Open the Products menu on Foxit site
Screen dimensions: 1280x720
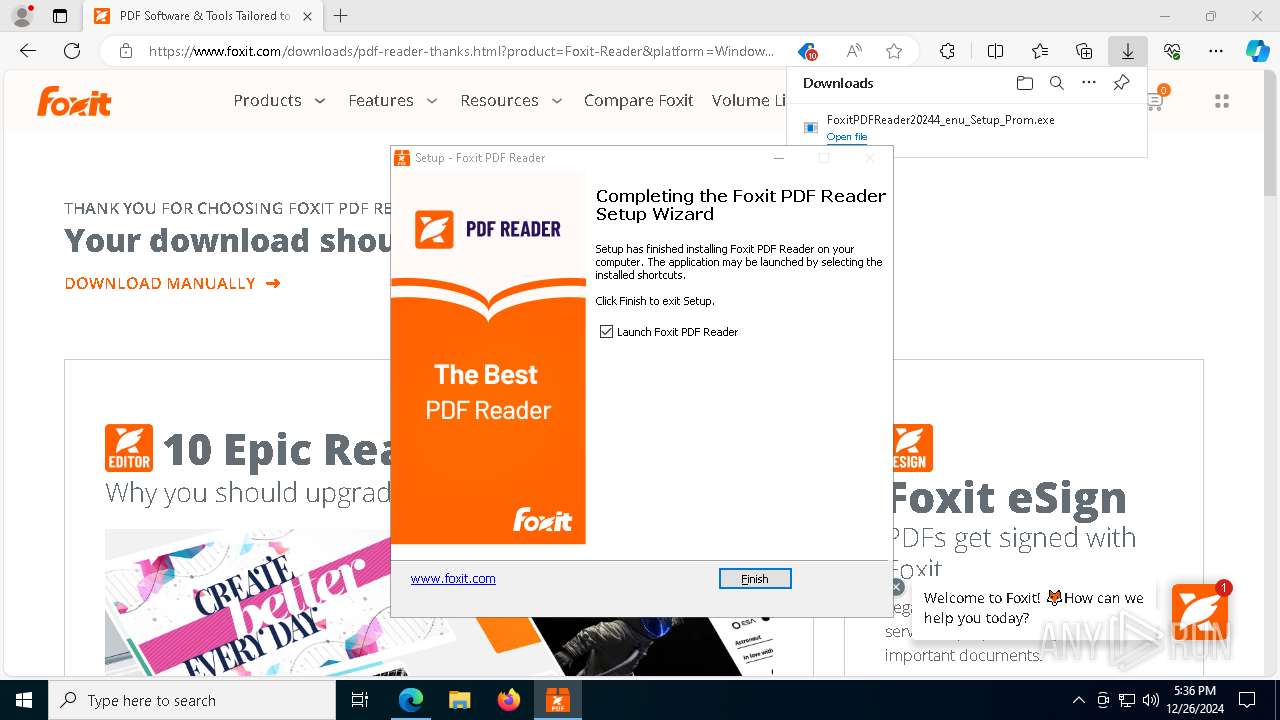tap(267, 100)
